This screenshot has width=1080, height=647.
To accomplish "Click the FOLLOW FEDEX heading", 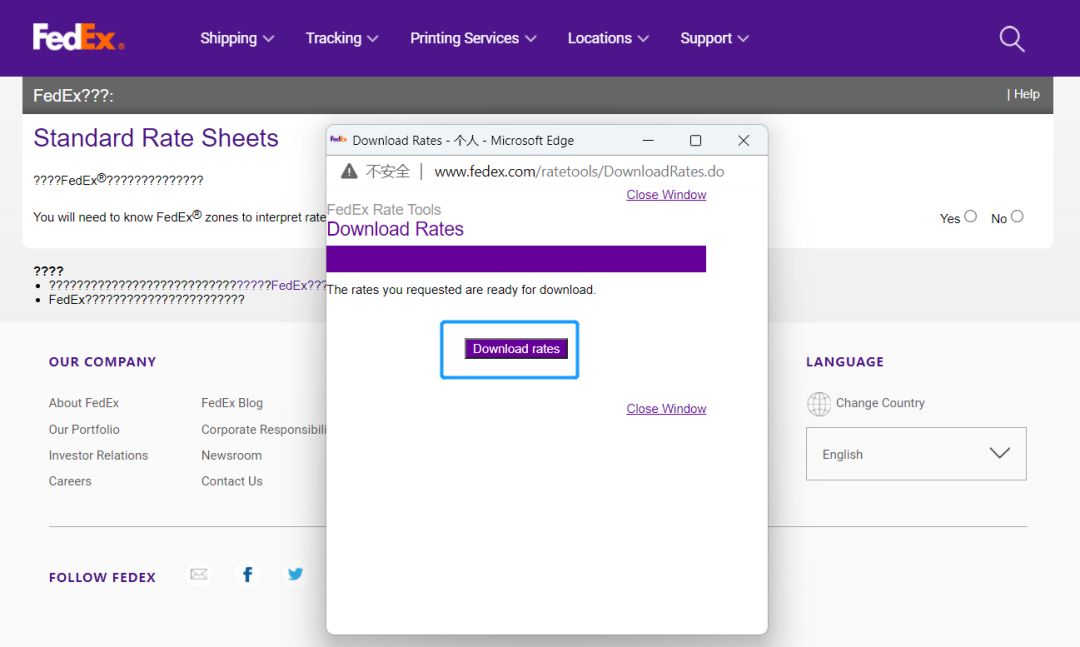I will point(102,577).
